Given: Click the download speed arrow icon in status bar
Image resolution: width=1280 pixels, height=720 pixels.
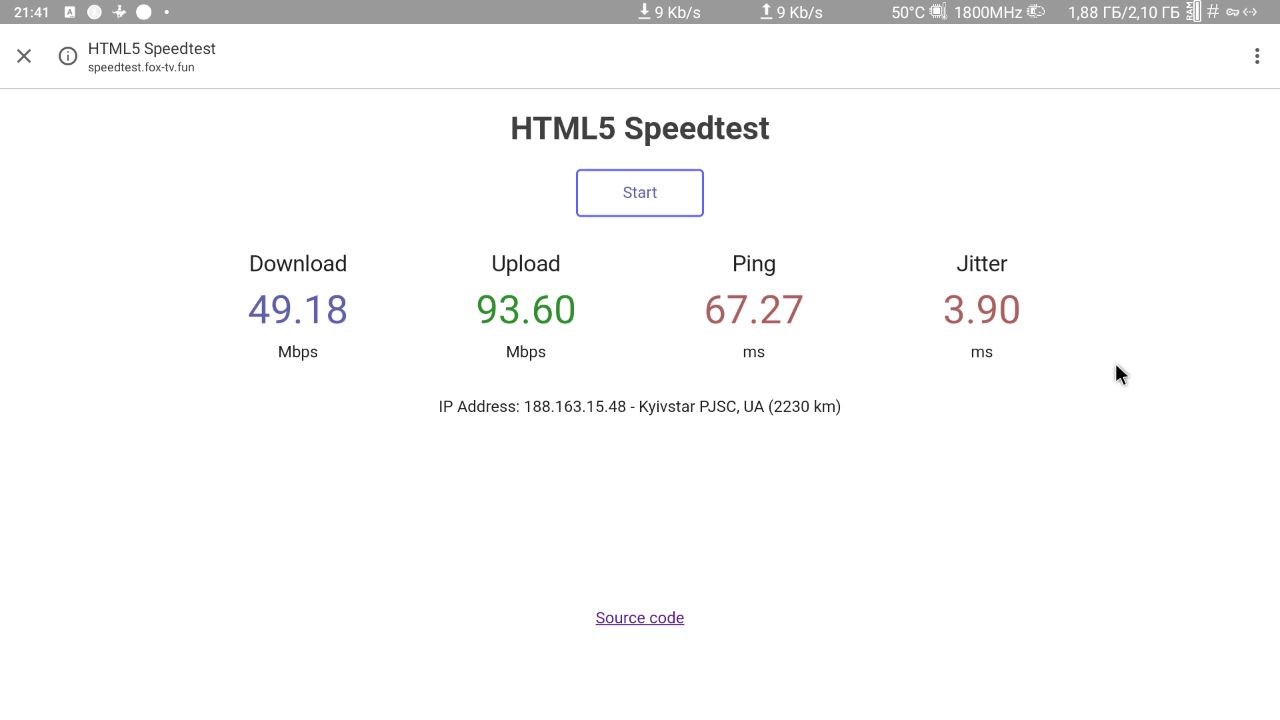Looking at the screenshot, I should [644, 12].
